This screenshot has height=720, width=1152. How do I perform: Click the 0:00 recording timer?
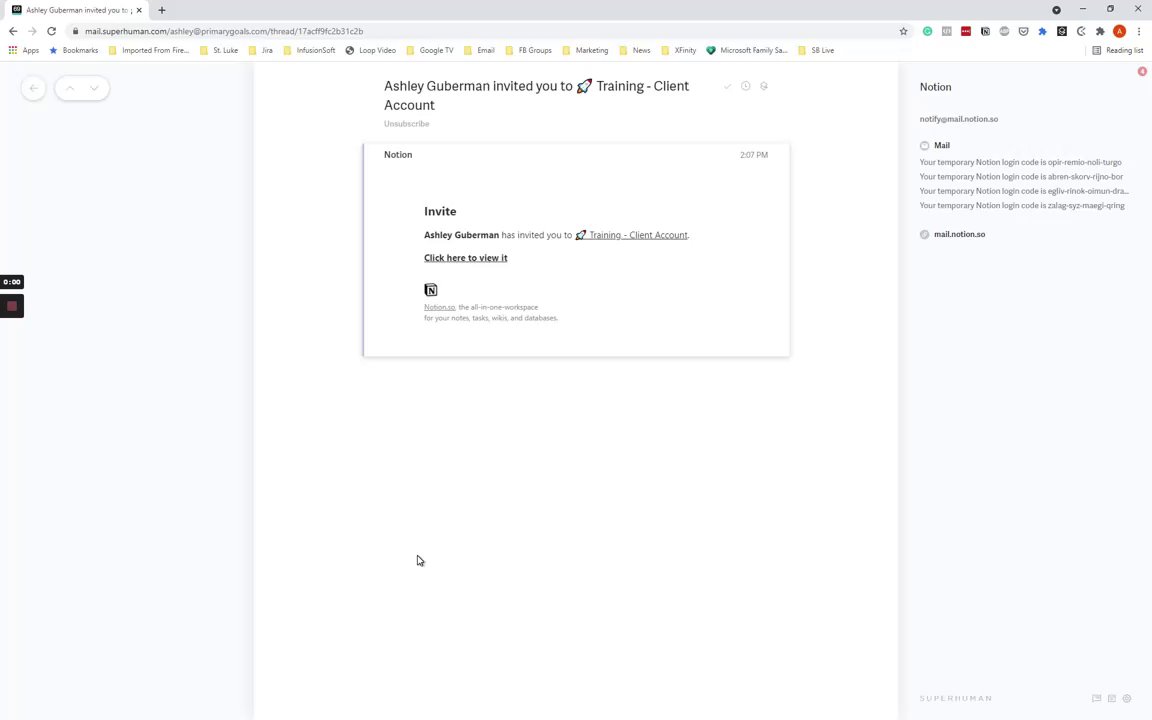(12, 281)
